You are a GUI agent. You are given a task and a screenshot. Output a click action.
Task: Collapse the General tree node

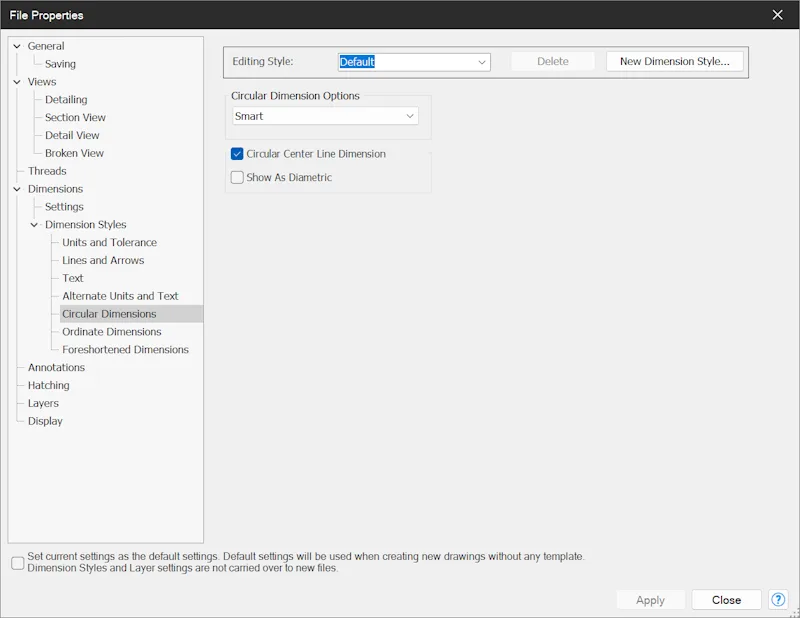click(17, 46)
